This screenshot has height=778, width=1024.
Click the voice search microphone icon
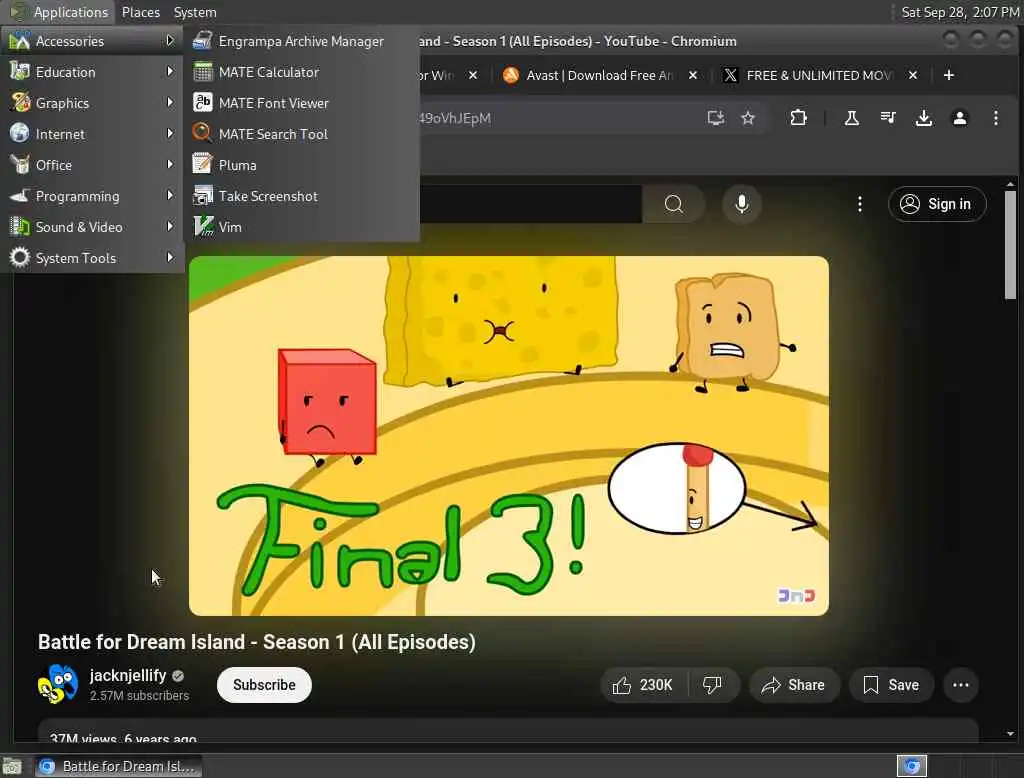(x=741, y=204)
